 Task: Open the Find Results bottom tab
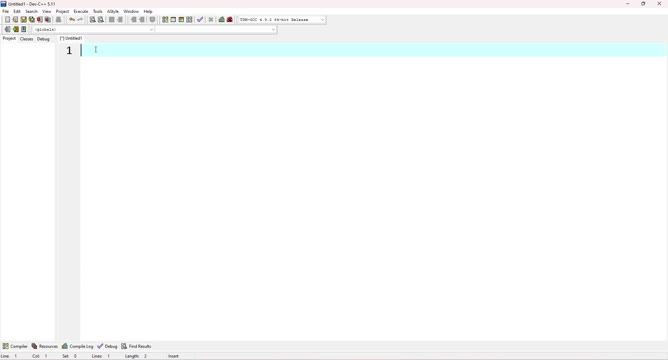[136, 346]
